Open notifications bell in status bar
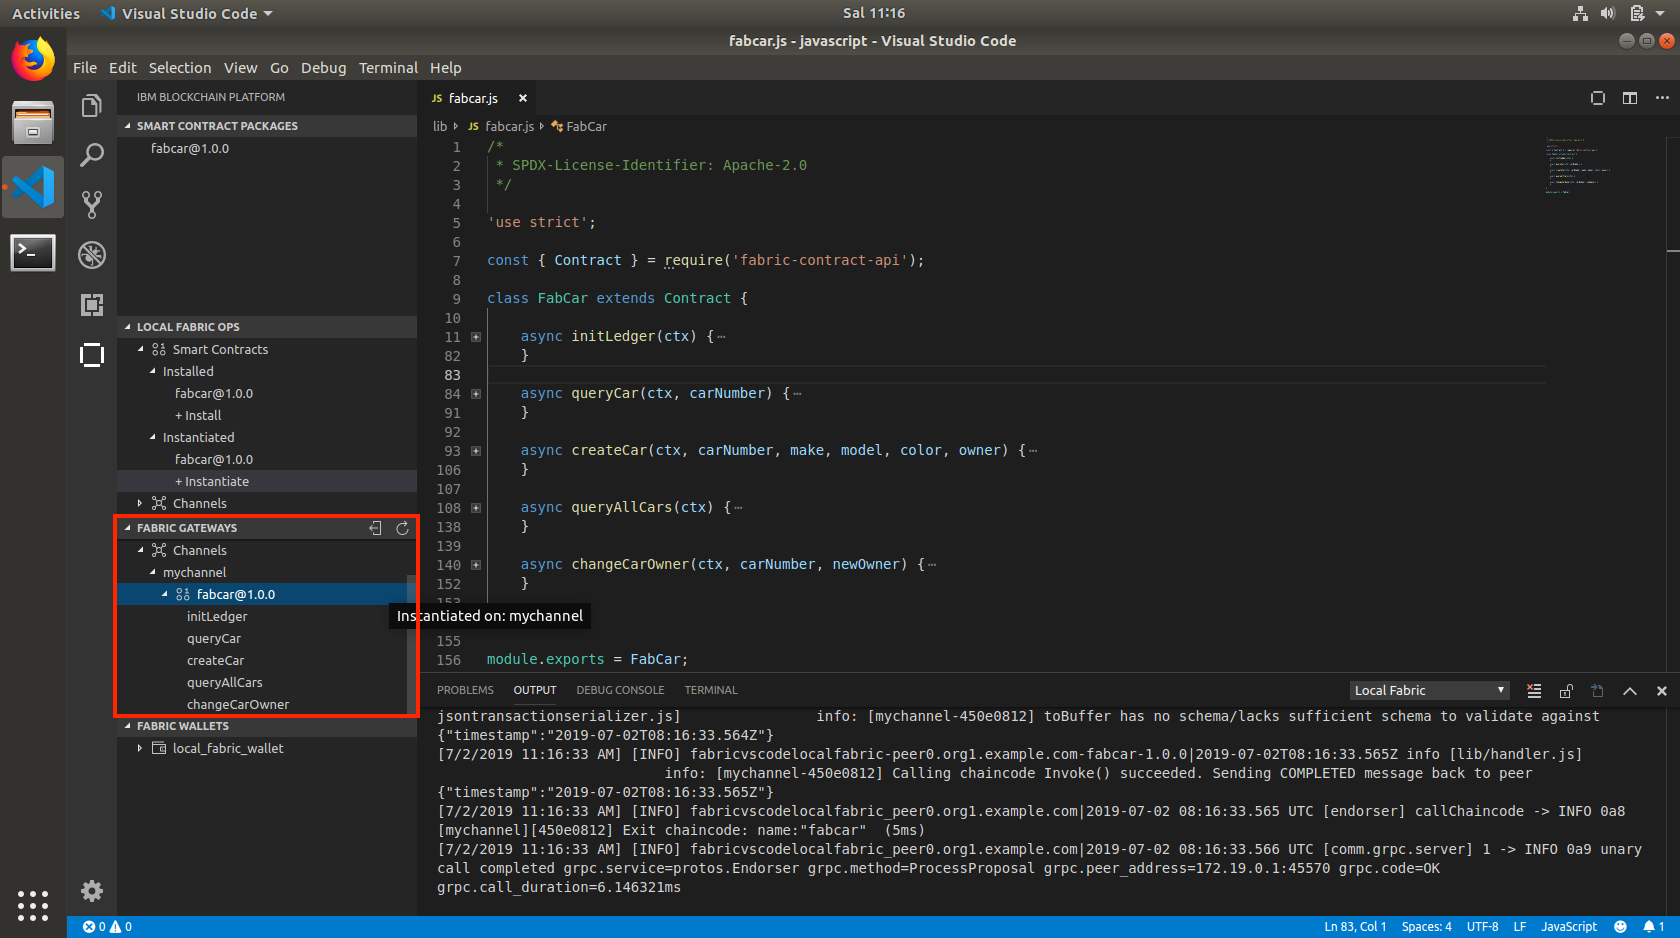 (x=1654, y=927)
